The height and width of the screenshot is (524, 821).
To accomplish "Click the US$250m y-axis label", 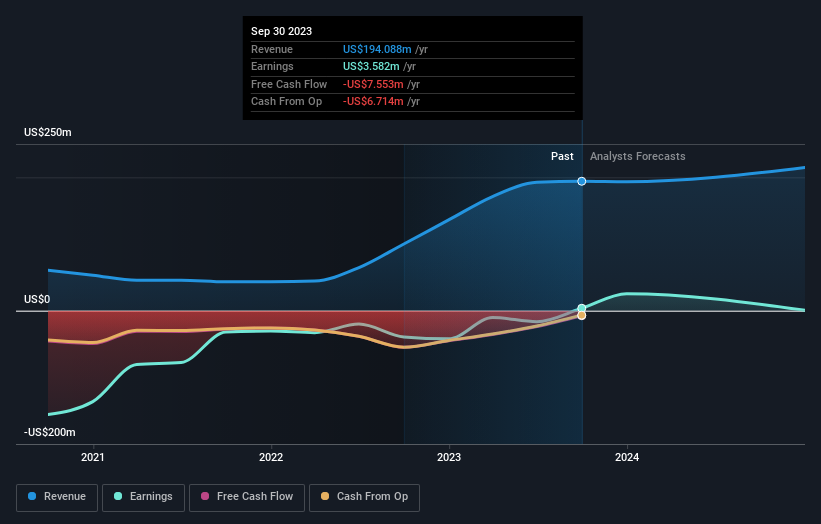I will click(x=48, y=132).
